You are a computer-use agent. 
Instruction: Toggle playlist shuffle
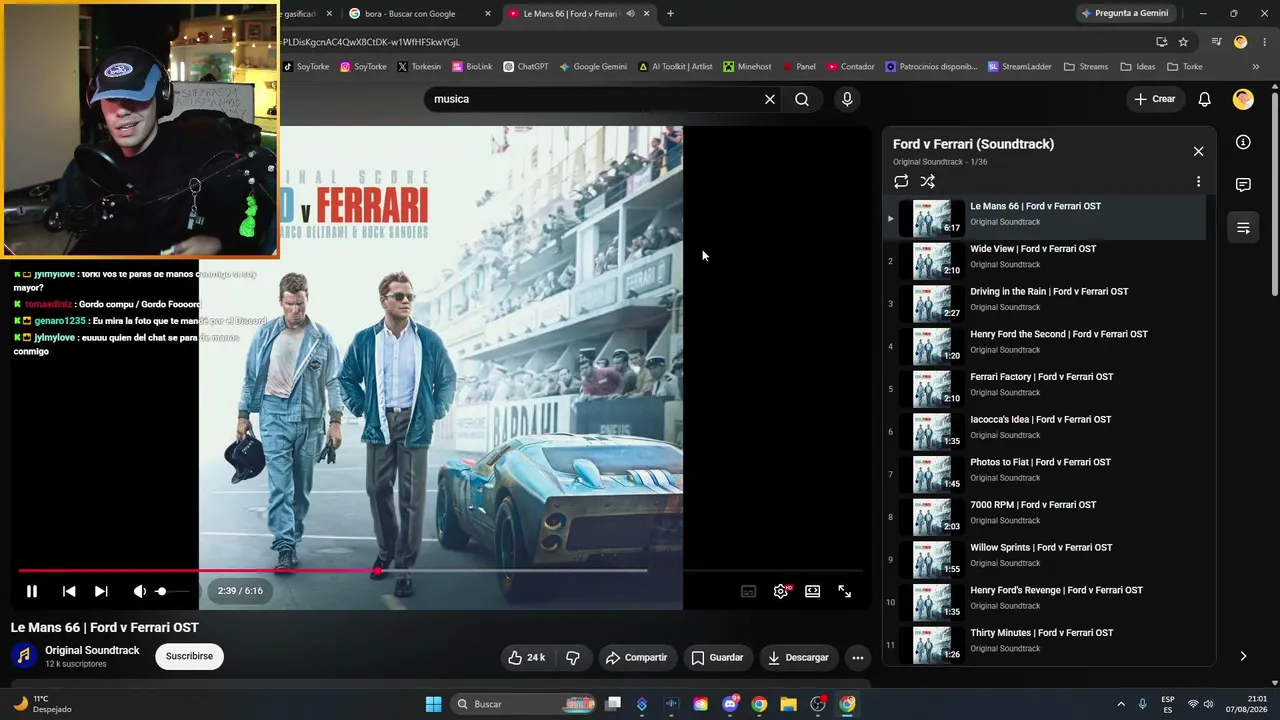[928, 182]
